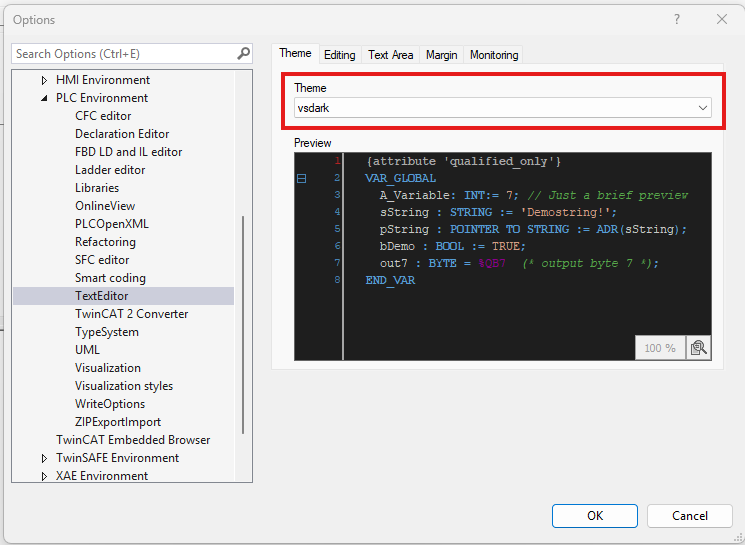This screenshot has height=545, width=745.
Task: Click the 100 % zoom level box
Action: click(660, 348)
